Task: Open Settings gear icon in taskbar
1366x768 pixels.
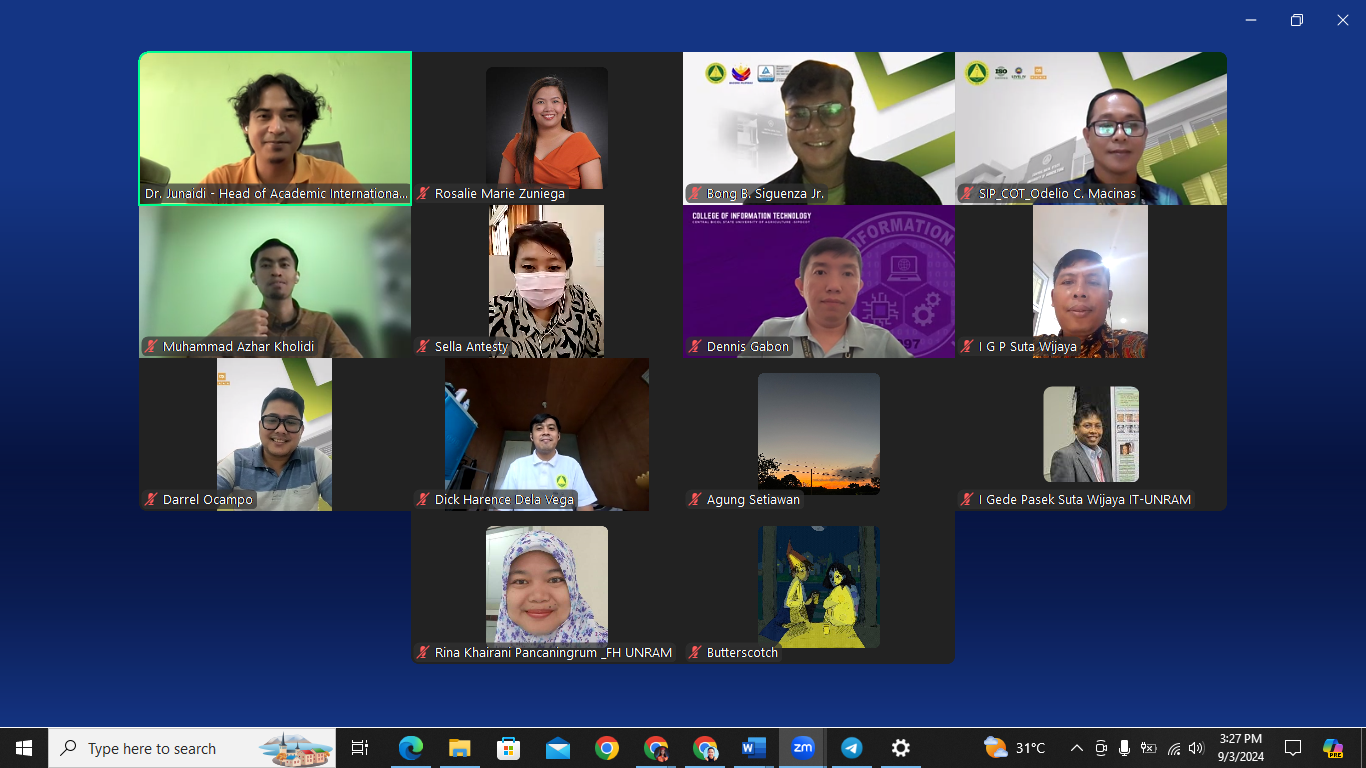Action: (x=901, y=748)
